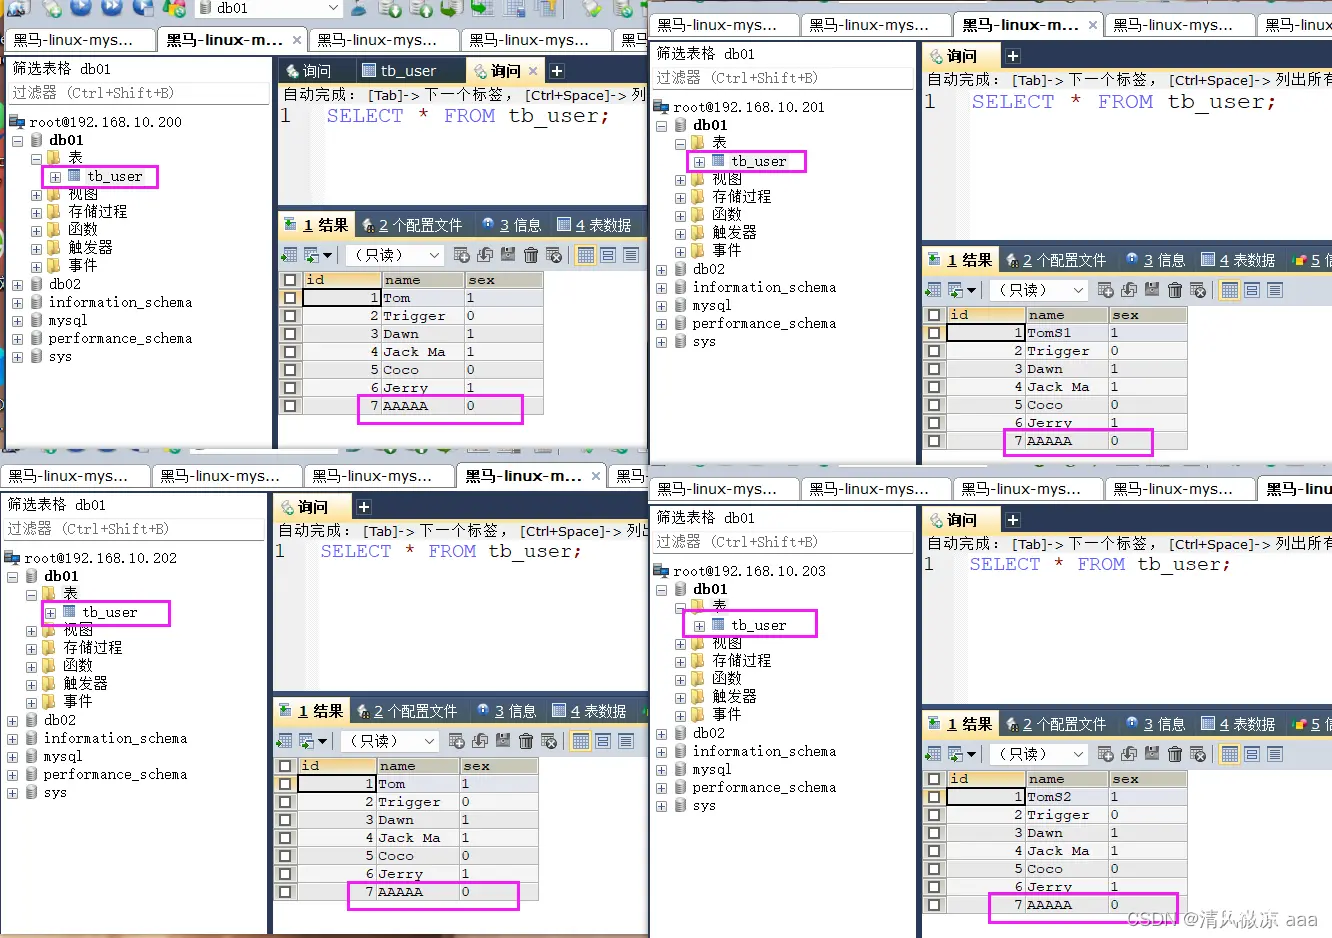
Task: Click the save floppy icon in the 192.168.10.203 result toolbar
Action: click(1152, 754)
